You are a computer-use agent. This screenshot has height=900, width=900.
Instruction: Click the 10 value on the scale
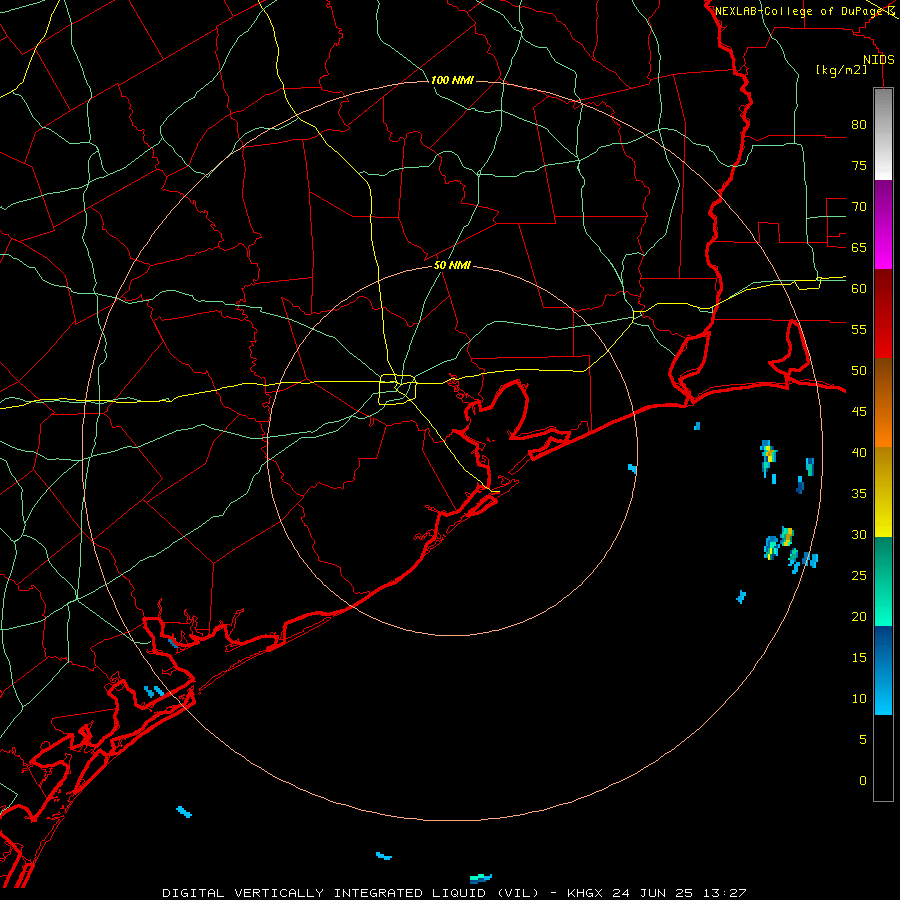click(859, 699)
